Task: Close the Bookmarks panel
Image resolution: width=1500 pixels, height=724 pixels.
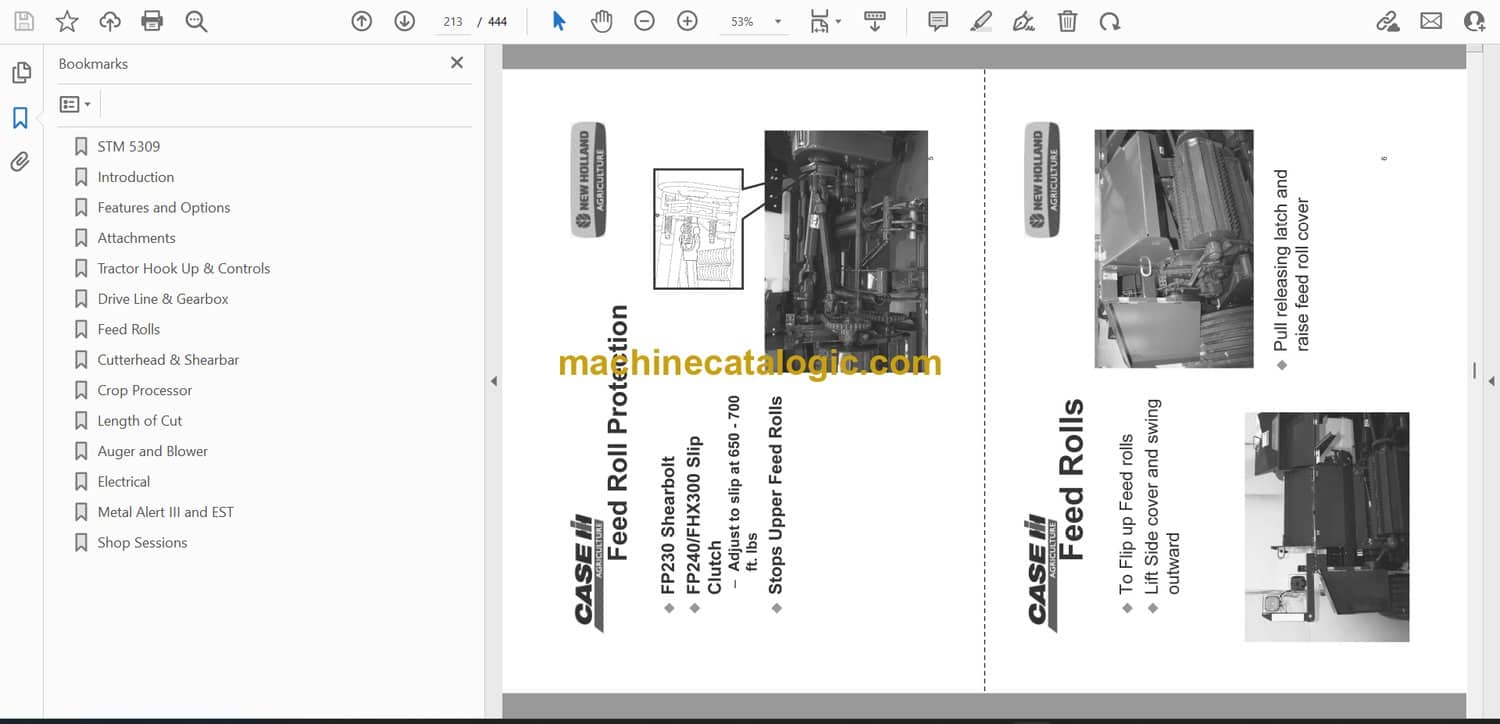Action: coord(457,63)
